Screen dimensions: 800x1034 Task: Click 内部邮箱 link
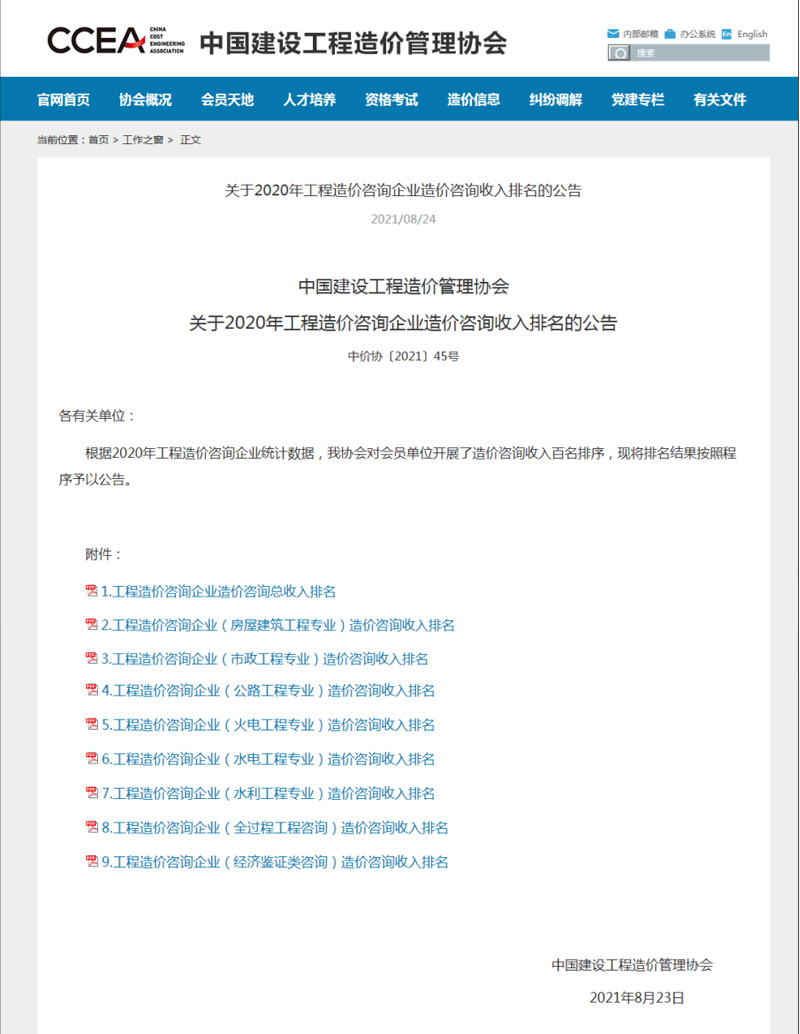point(640,34)
